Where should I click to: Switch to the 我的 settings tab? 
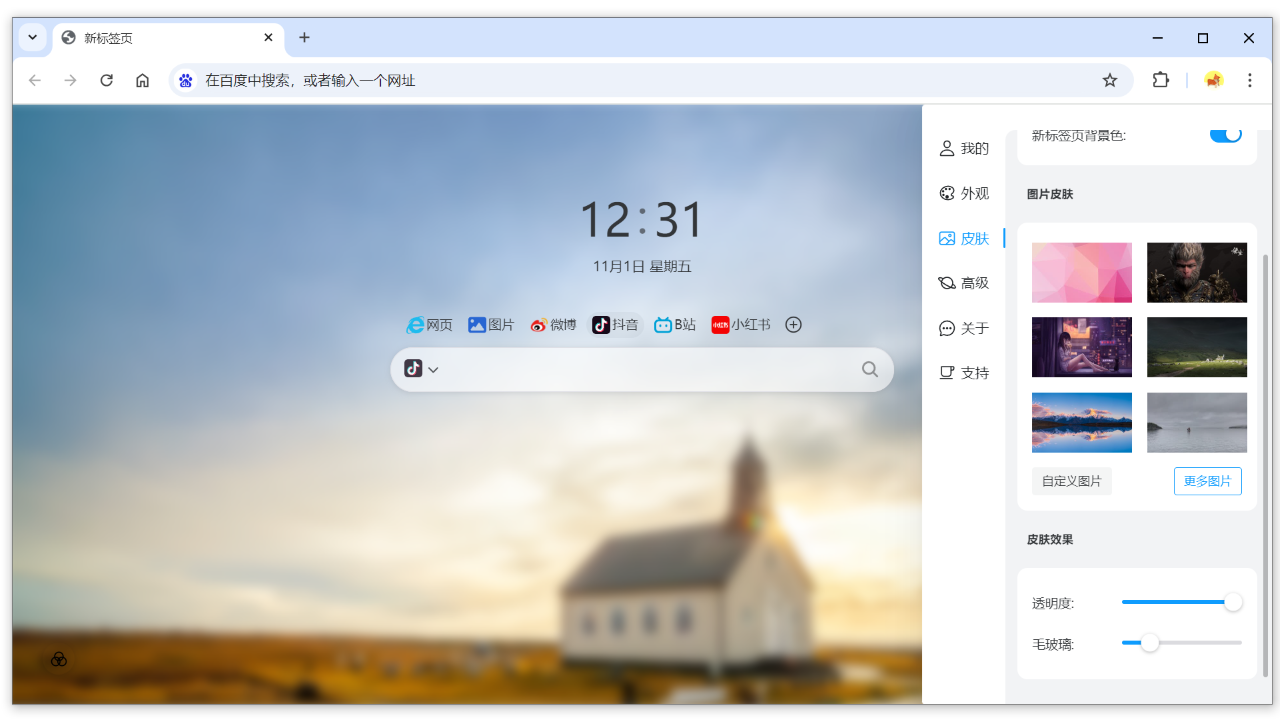[x=964, y=148]
